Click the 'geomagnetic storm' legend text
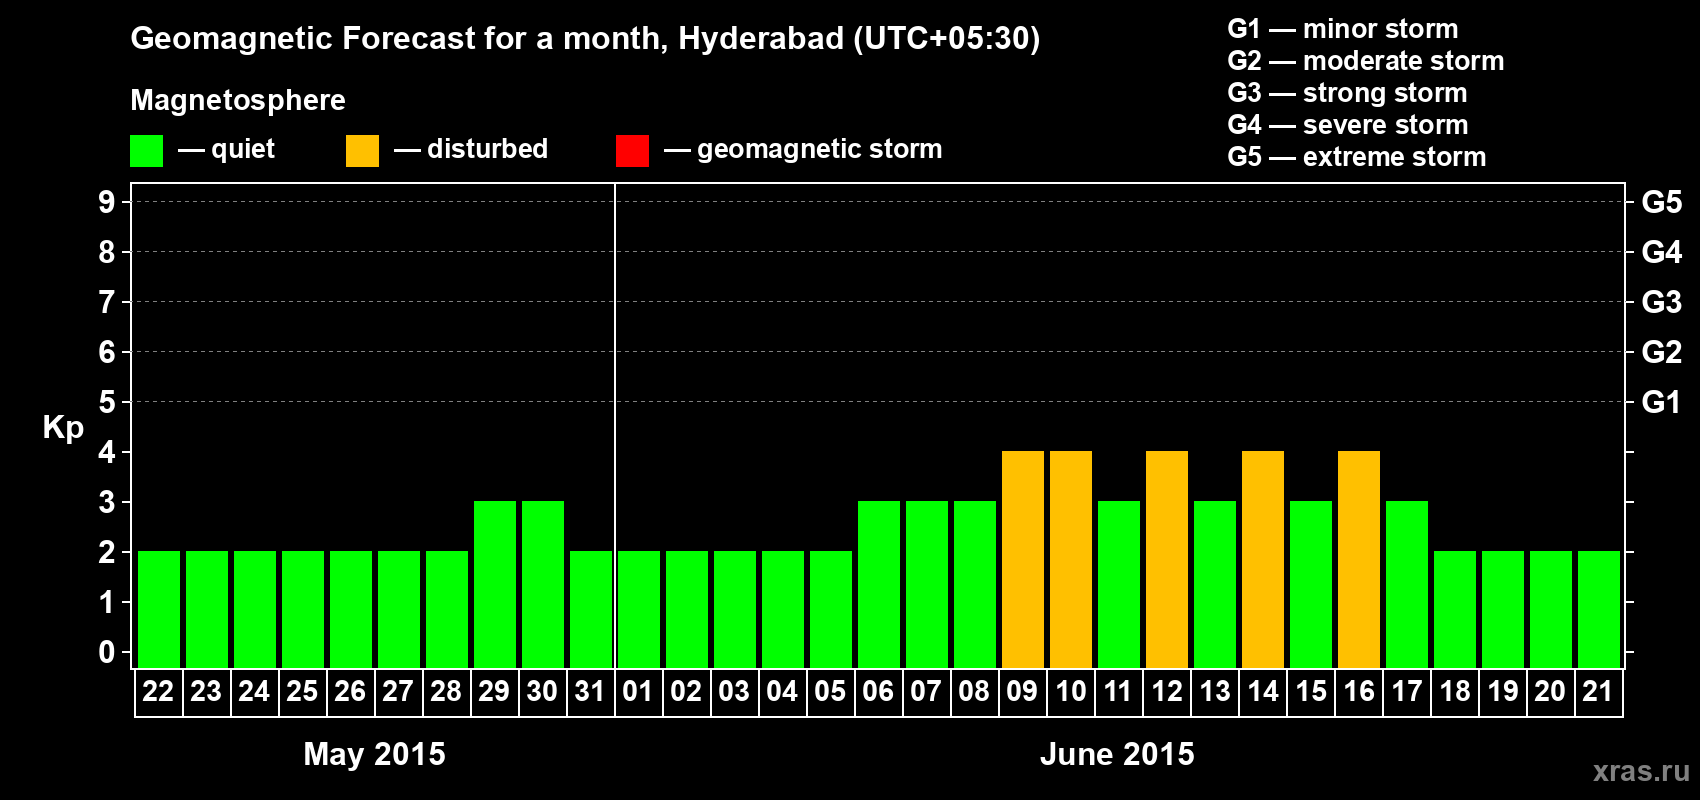The width and height of the screenshot is (1700, 800). 820,150
